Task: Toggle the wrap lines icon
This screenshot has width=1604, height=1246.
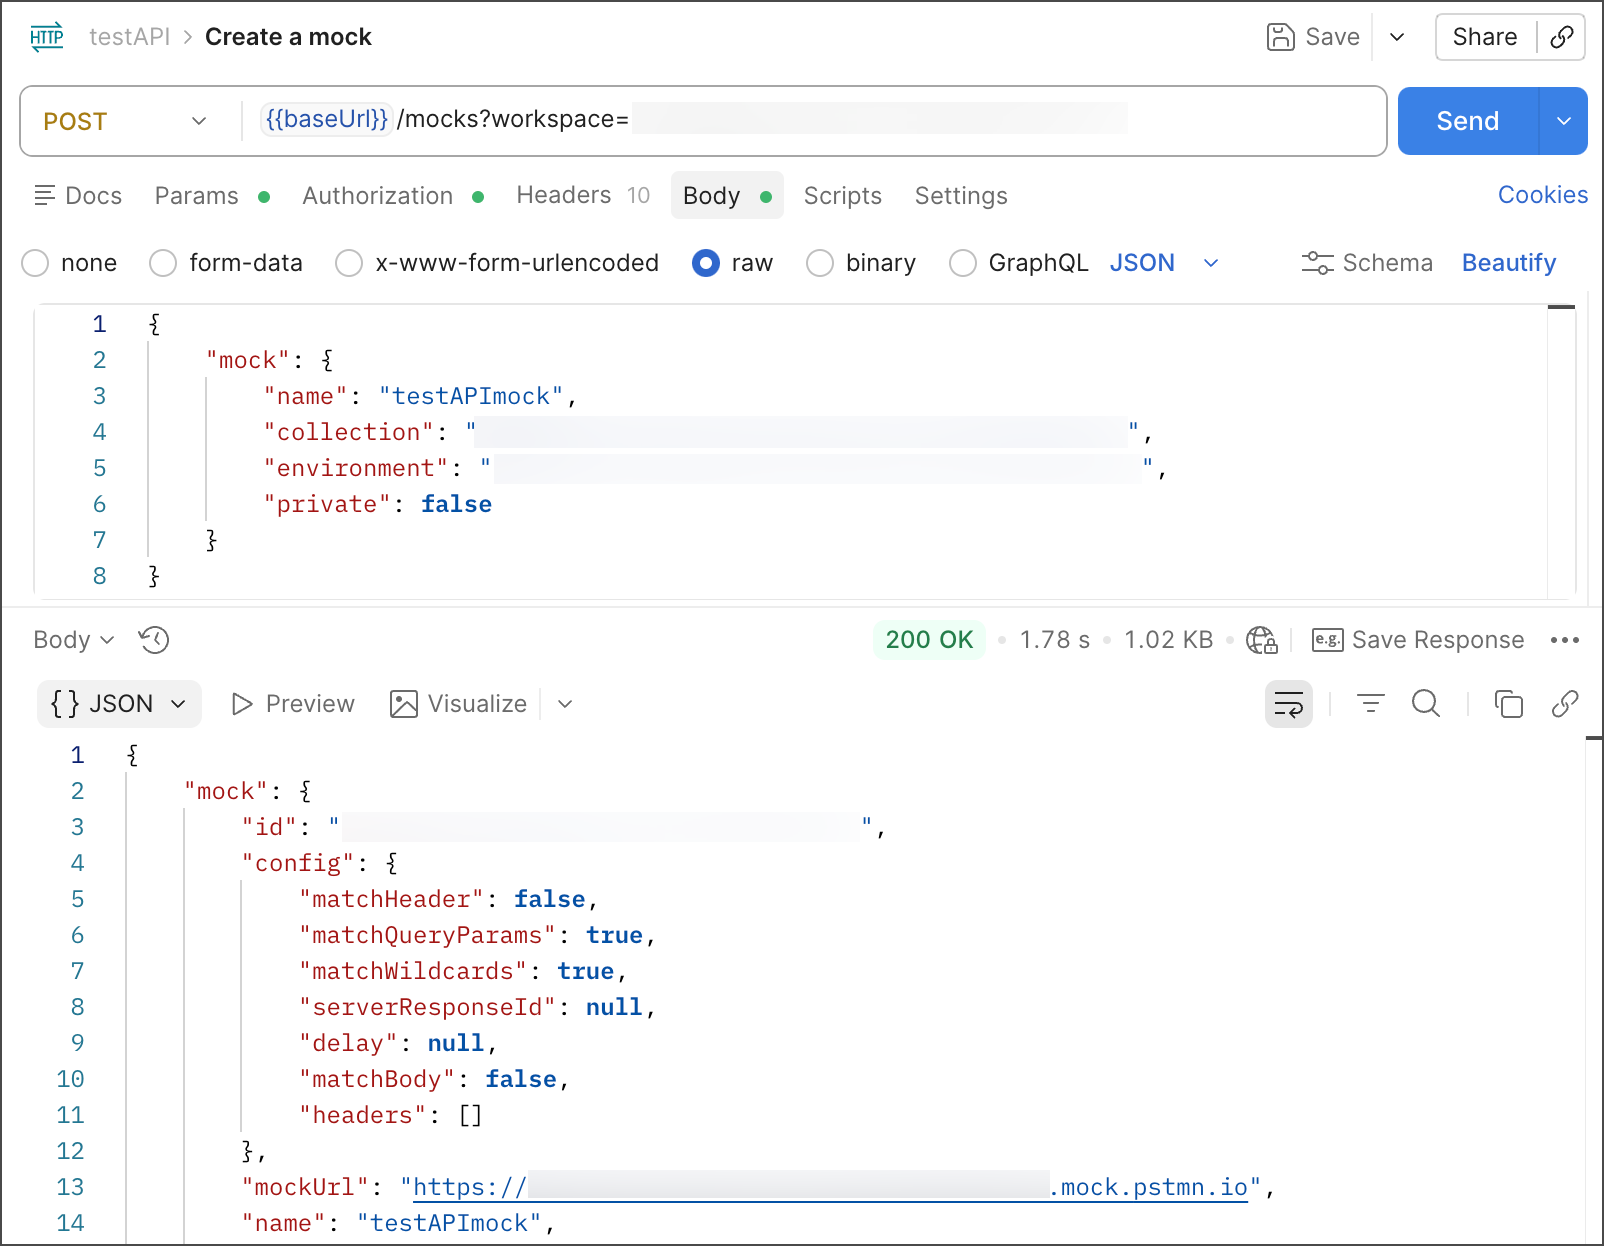Action: point(1289,704)
